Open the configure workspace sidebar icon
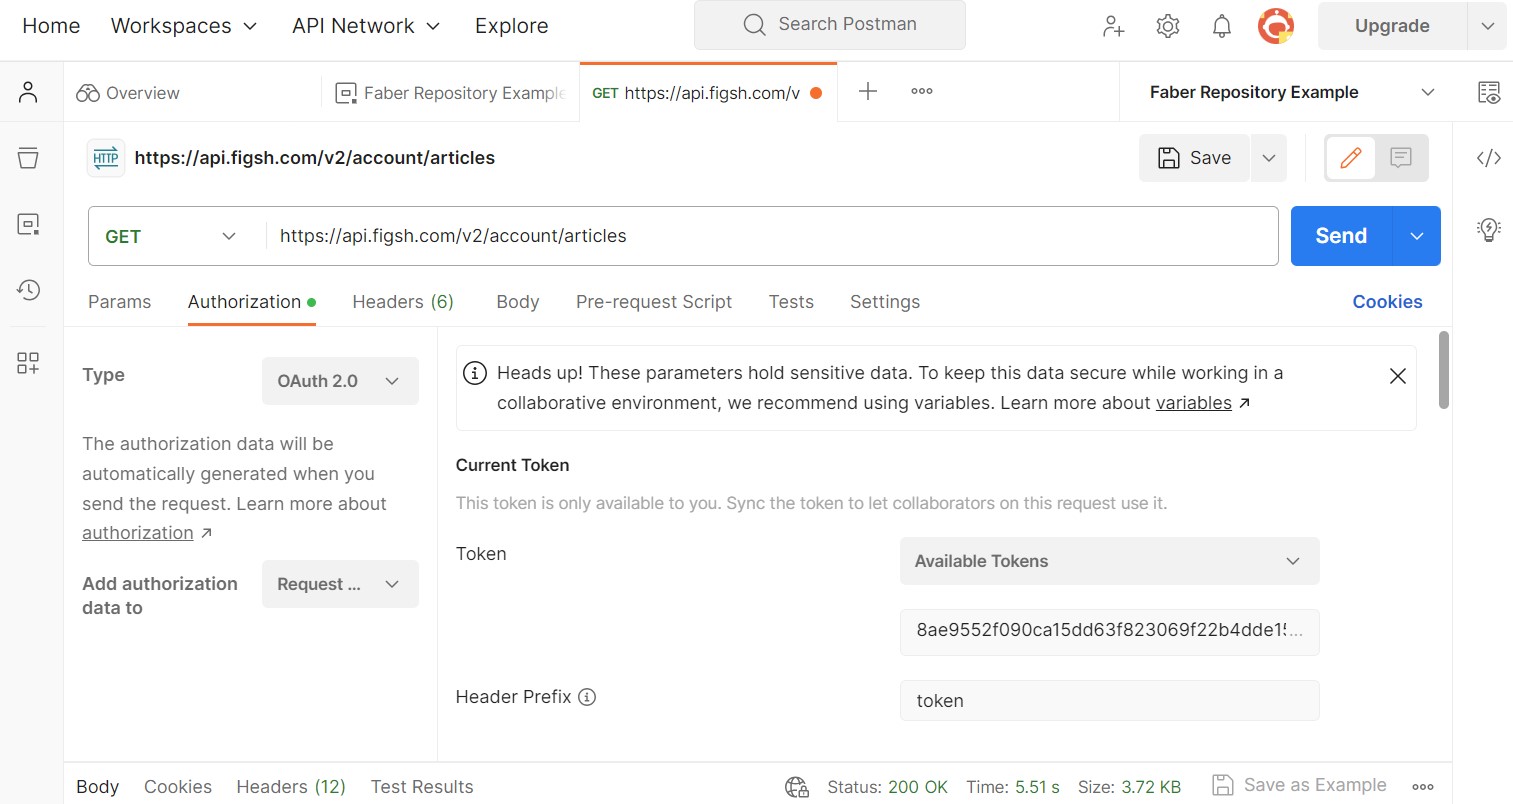Viewport: 1513px width, 804px height. point(28,362)
